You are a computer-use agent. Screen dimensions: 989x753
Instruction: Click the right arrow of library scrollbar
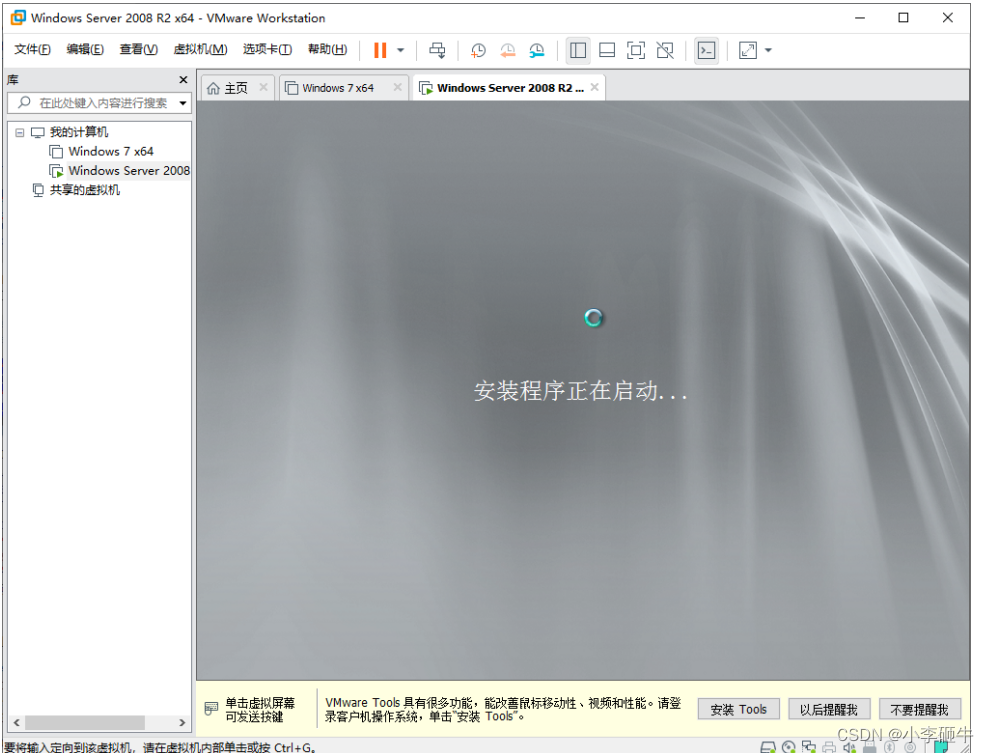[182, 723]
